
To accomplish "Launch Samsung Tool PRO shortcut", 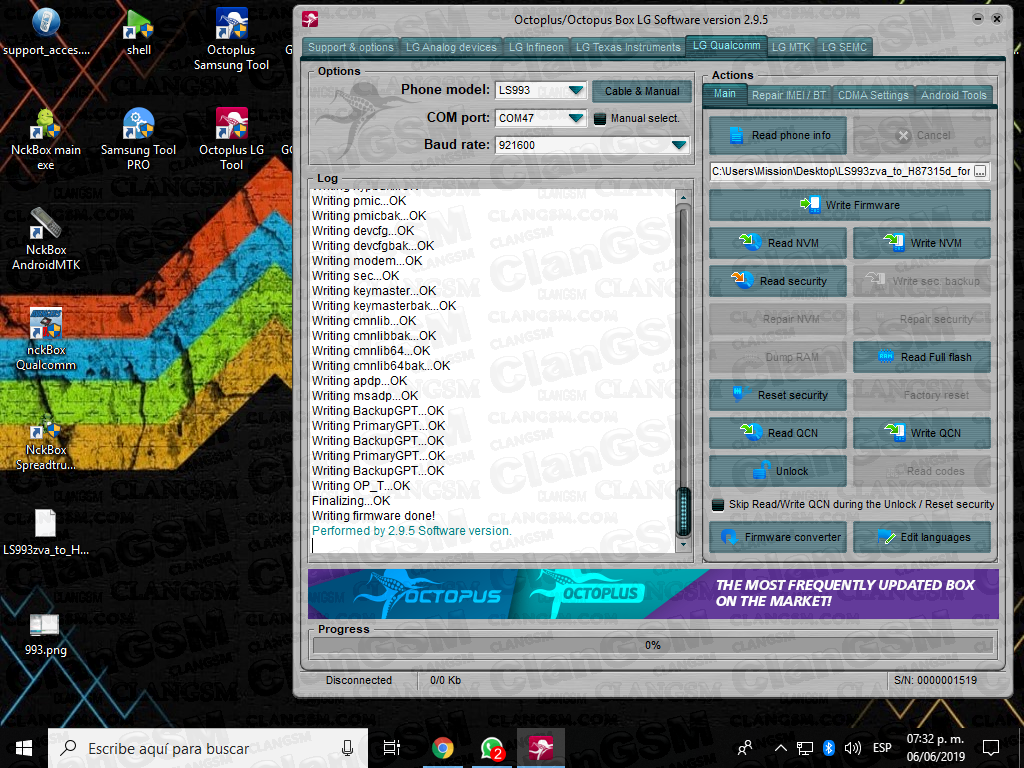I will [x=138, y=139].
